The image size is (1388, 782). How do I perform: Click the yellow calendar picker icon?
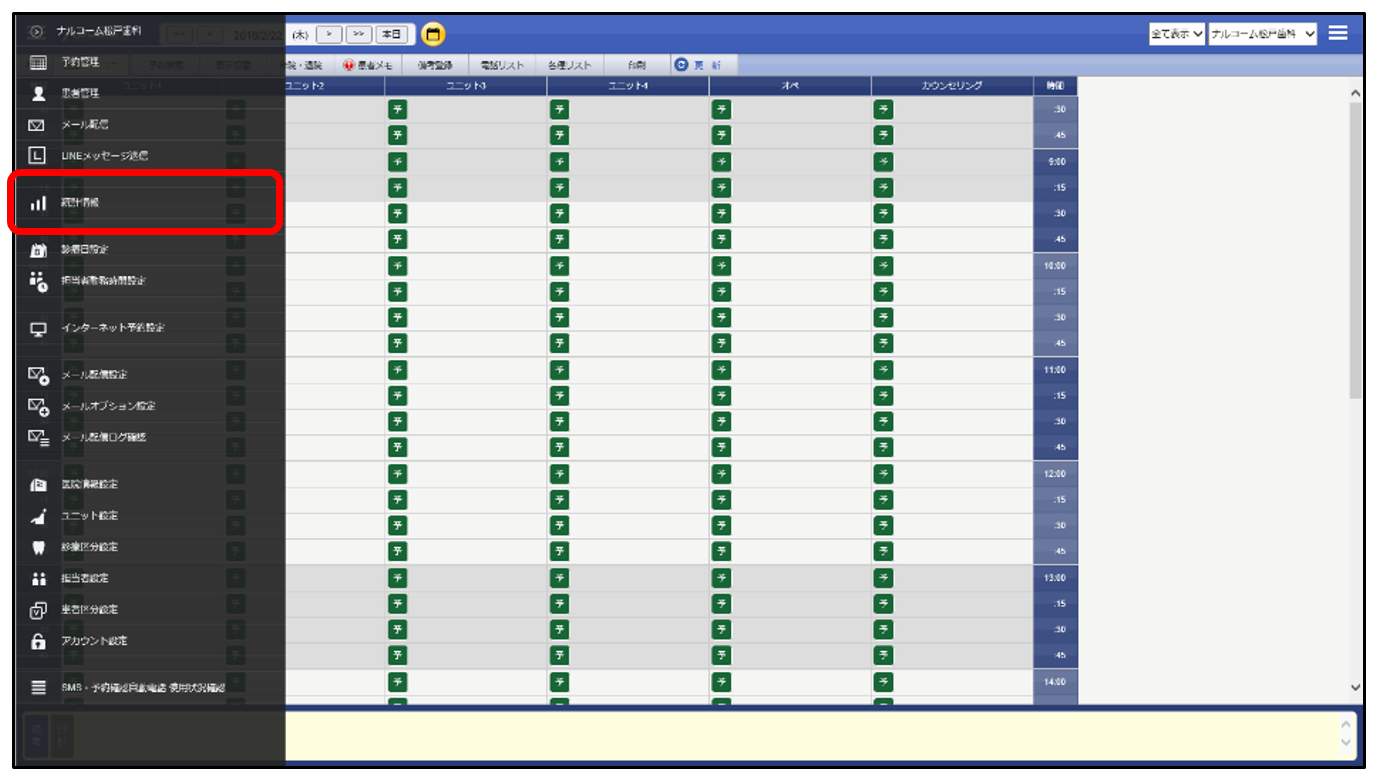(x=433, y=35)
